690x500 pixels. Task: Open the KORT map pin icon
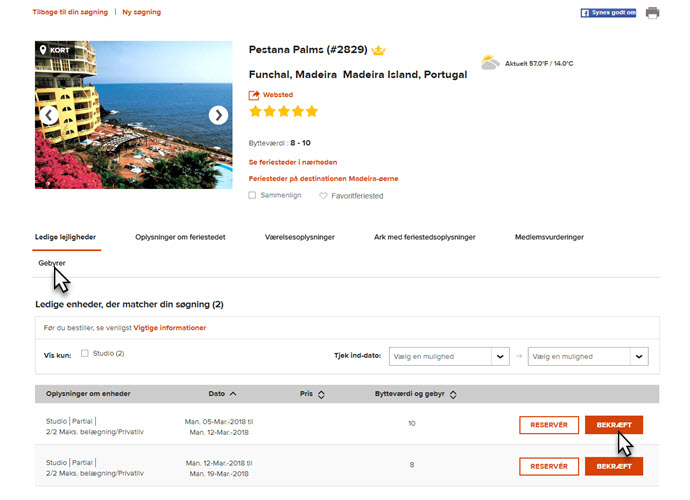coord(43,50)
